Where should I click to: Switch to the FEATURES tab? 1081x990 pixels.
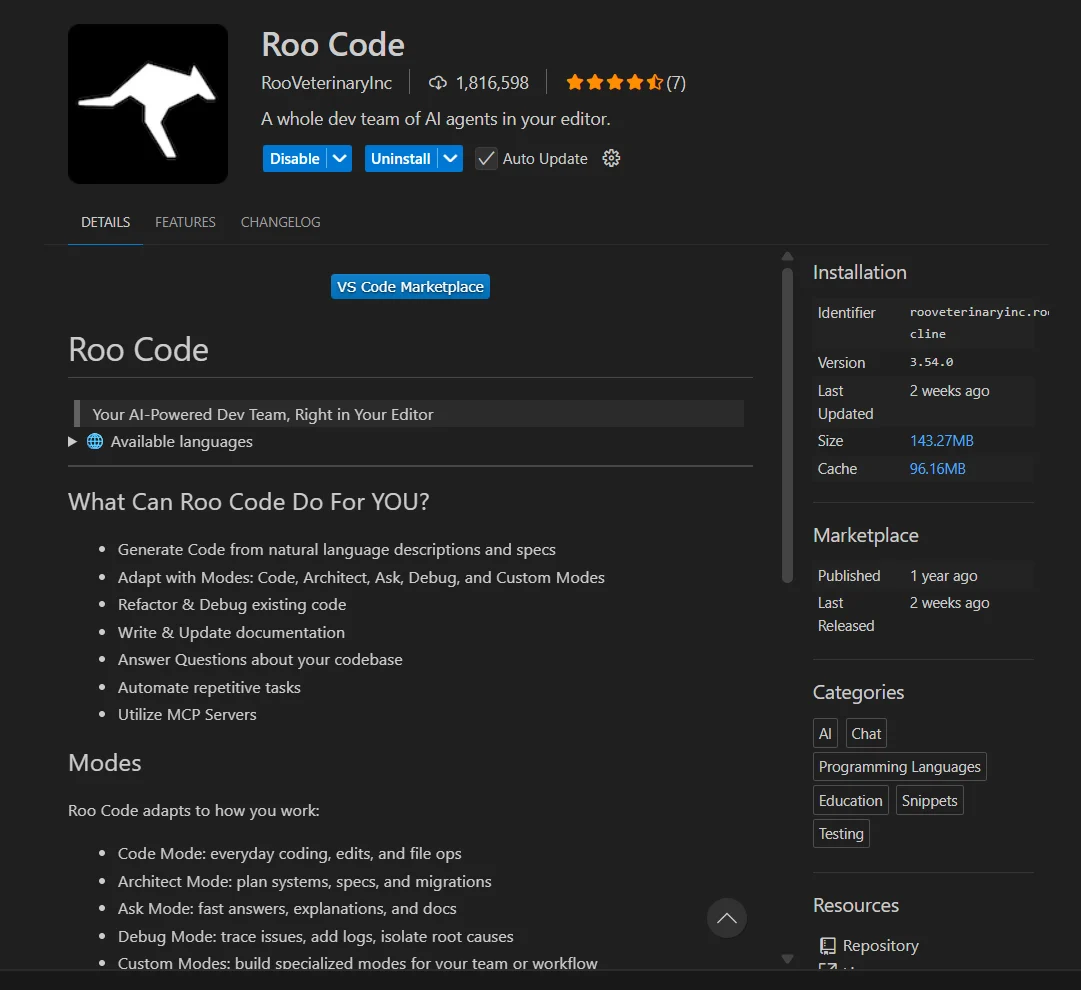(185, 222)
